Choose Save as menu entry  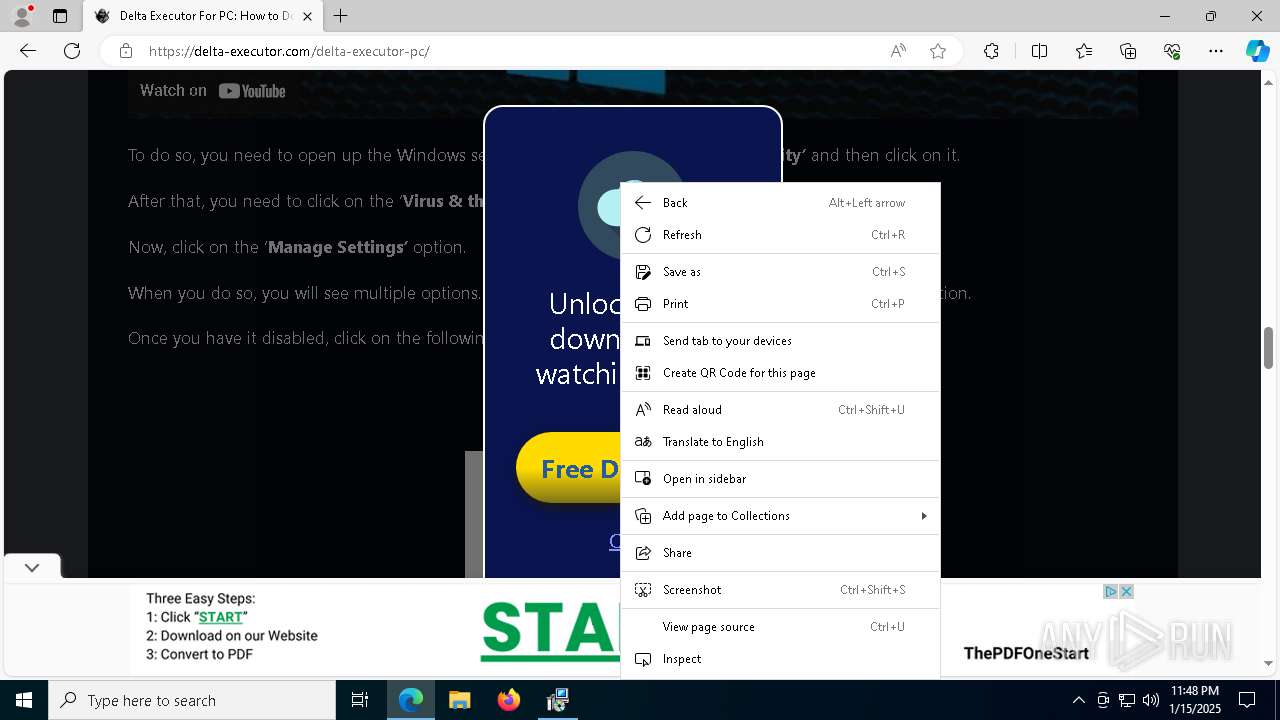coord(780,272)
